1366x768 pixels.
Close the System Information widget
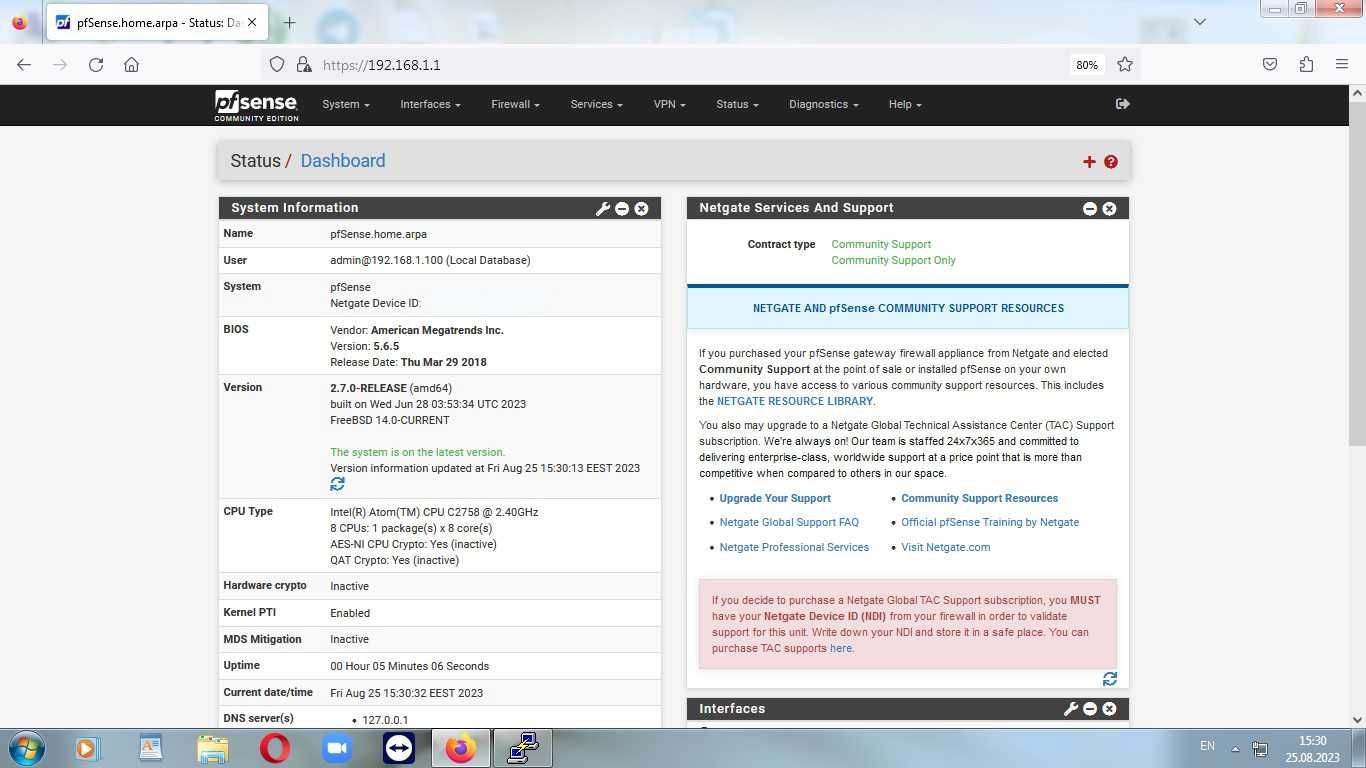click(x=641, y=209)
